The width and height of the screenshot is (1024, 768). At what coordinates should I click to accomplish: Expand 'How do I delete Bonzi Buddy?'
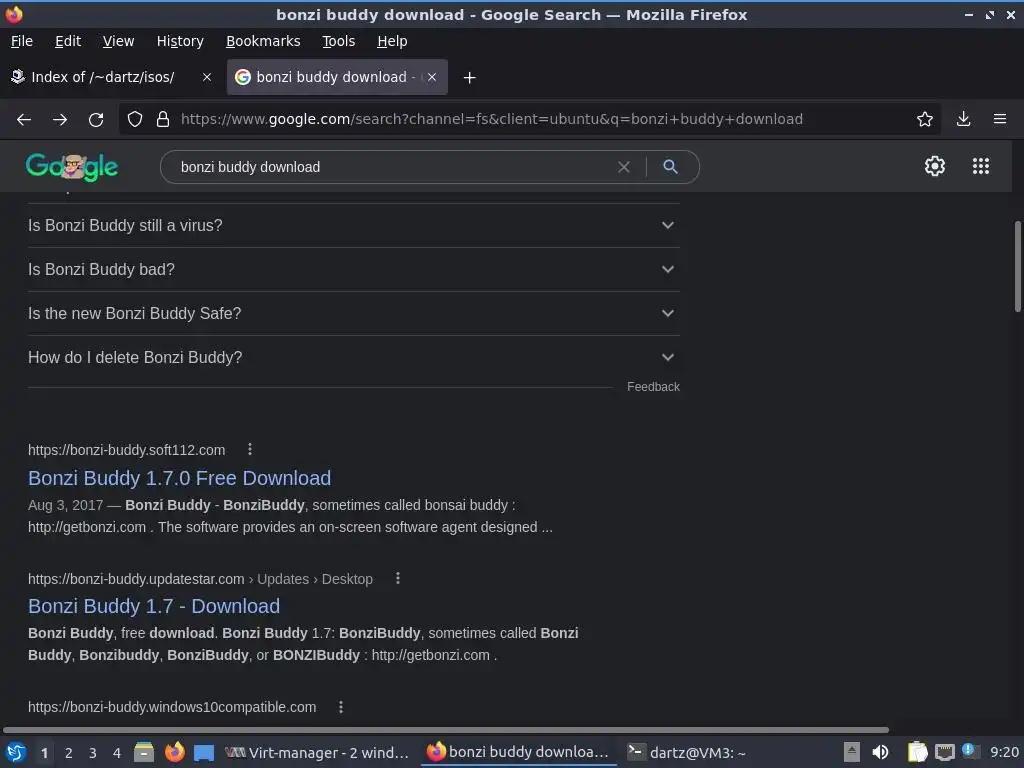(354, 358)
